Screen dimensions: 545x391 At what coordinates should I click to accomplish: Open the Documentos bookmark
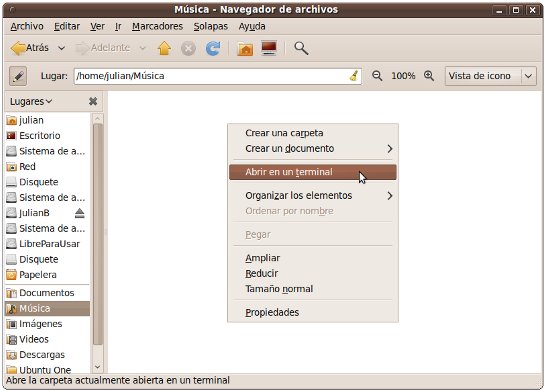tap(48, 293)
